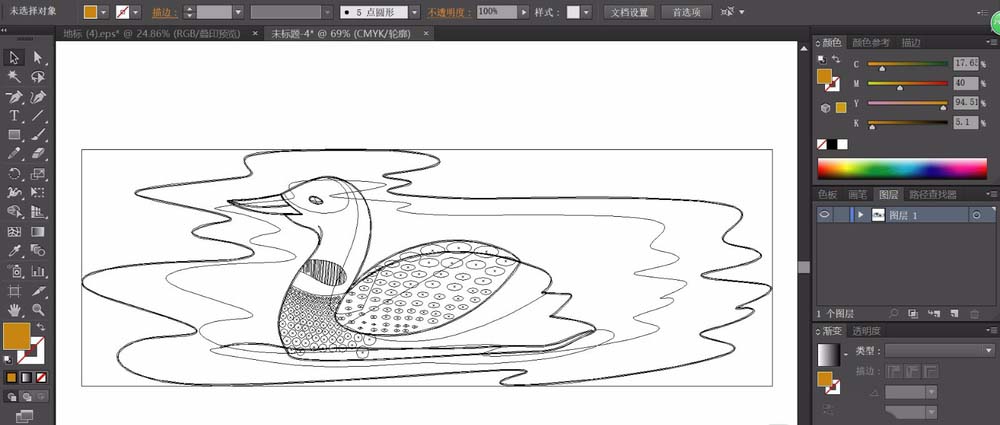Click the M value field showing 40
The image size is (1000, 425).
point(966,83)
